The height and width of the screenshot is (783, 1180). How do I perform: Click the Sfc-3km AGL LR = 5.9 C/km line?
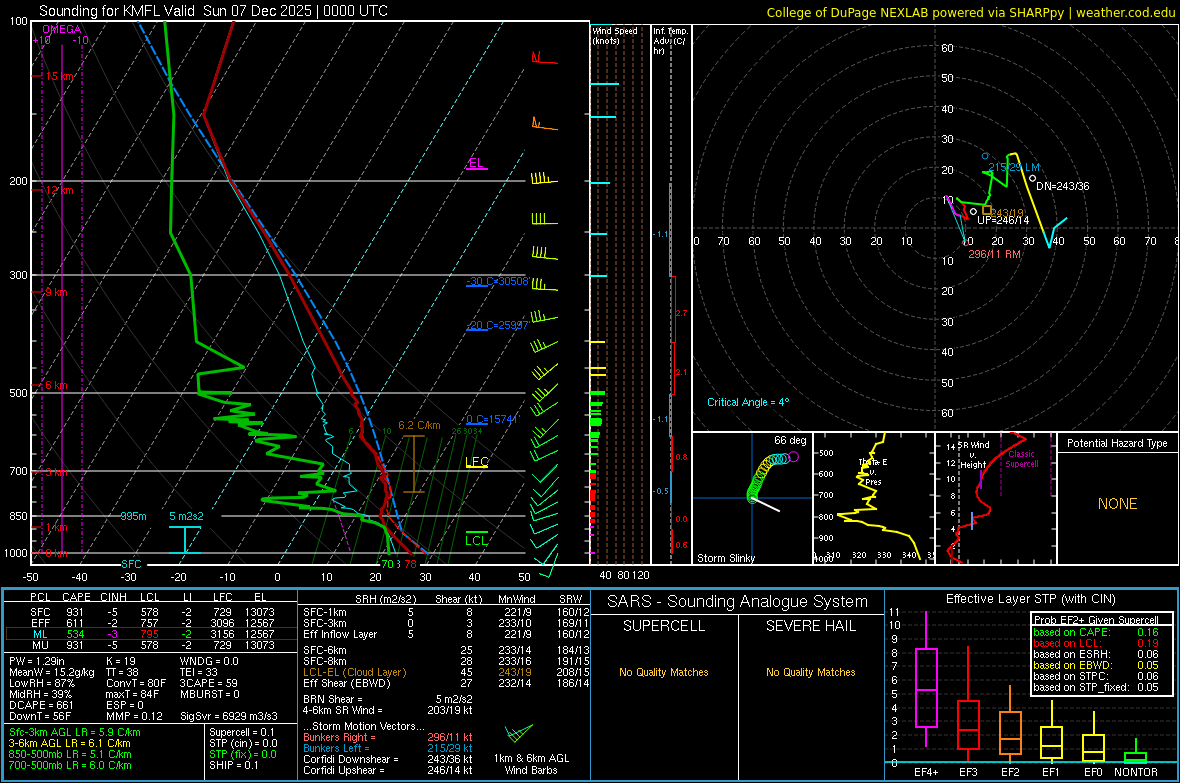click(x=75, y=732)
